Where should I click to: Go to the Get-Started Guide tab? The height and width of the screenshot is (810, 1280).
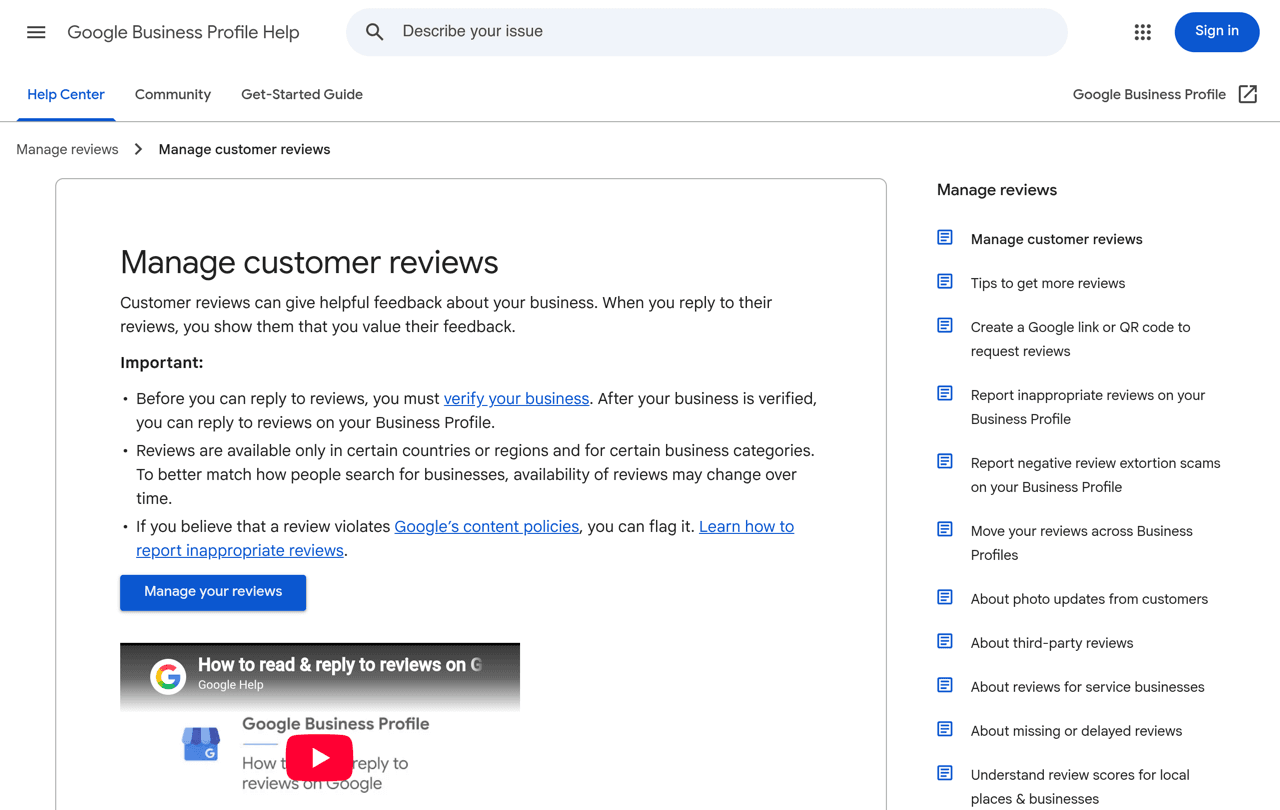click(302, 95)
